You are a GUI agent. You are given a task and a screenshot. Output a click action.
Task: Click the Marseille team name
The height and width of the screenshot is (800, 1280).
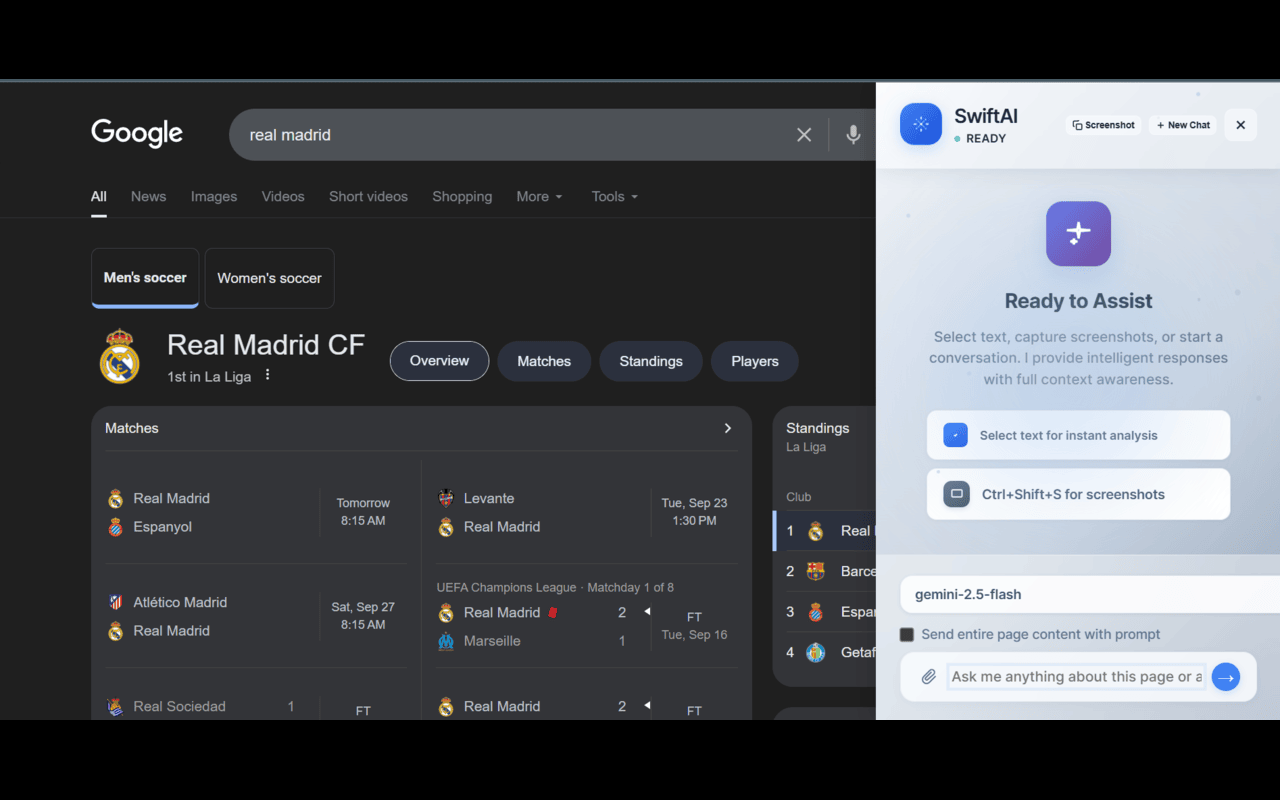(x=492, y=641)
